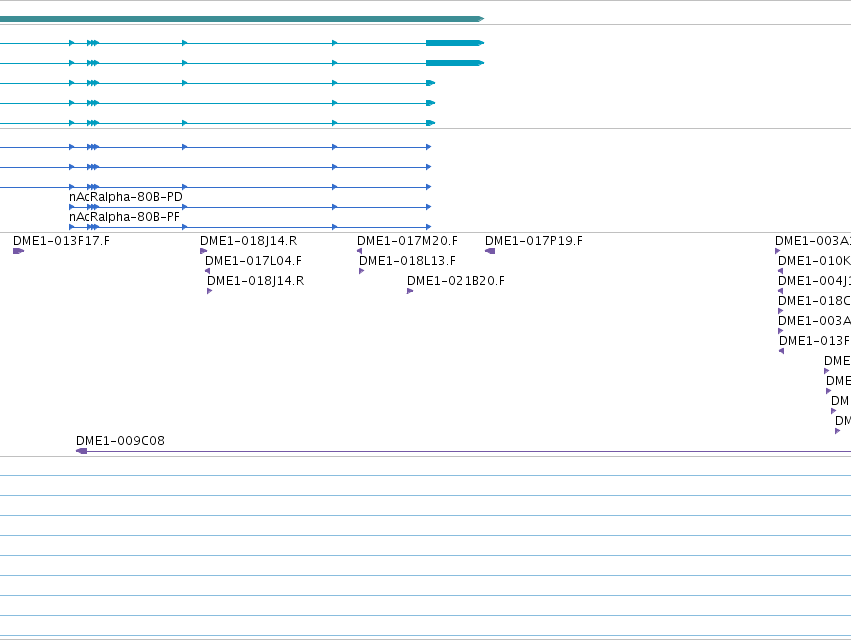Select the long teal gene span bar
The width and height of the screenshot is (851, 640).
[242, 19]
